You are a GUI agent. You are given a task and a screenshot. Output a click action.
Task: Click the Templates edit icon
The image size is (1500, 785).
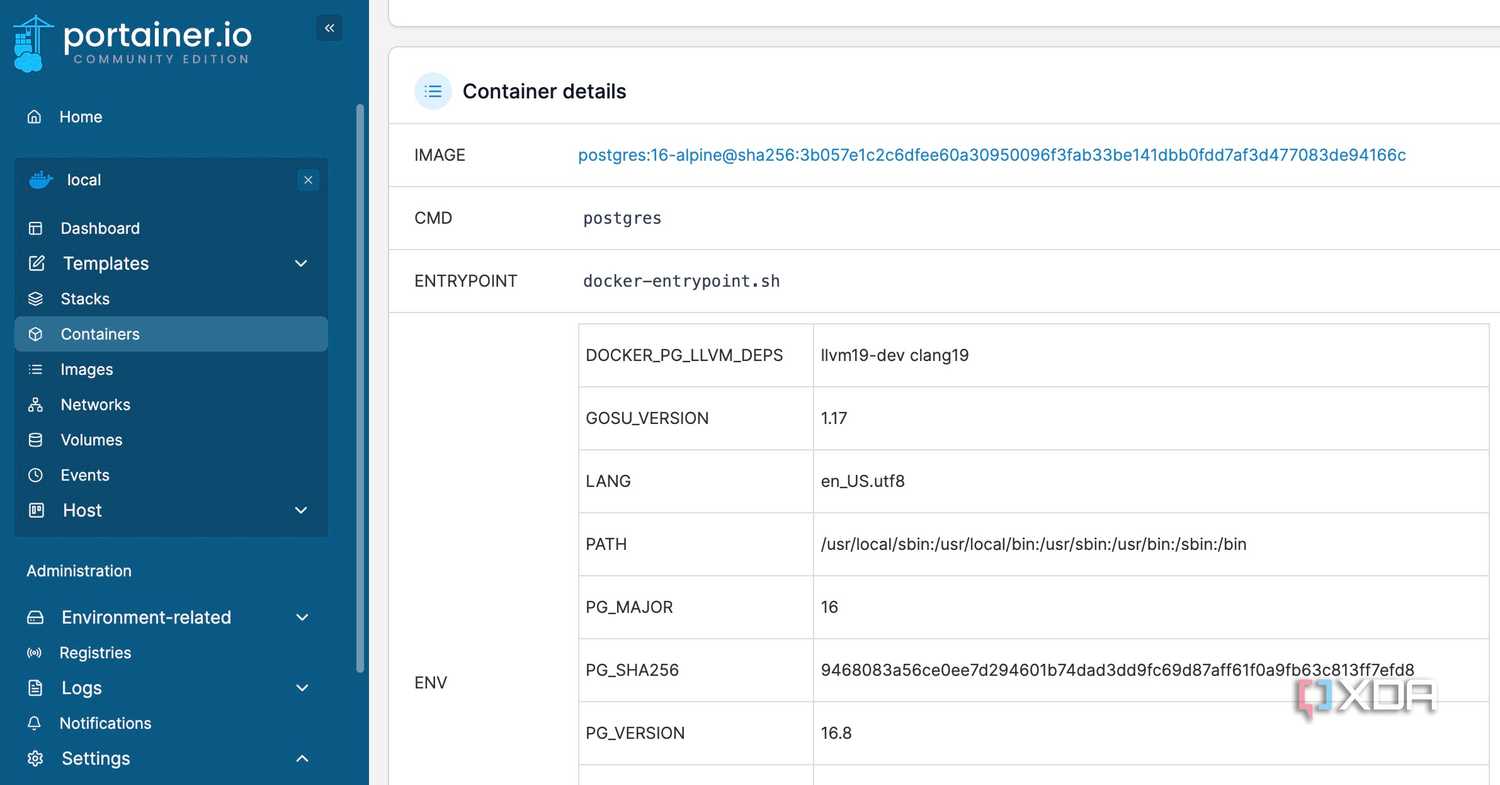[x=37, y=263]
